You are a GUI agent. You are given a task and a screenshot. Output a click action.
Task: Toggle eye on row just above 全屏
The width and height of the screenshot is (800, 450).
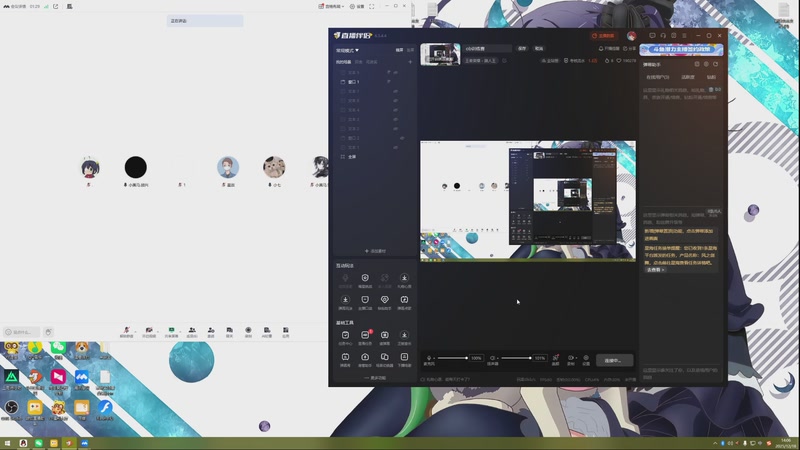[396, 147]
